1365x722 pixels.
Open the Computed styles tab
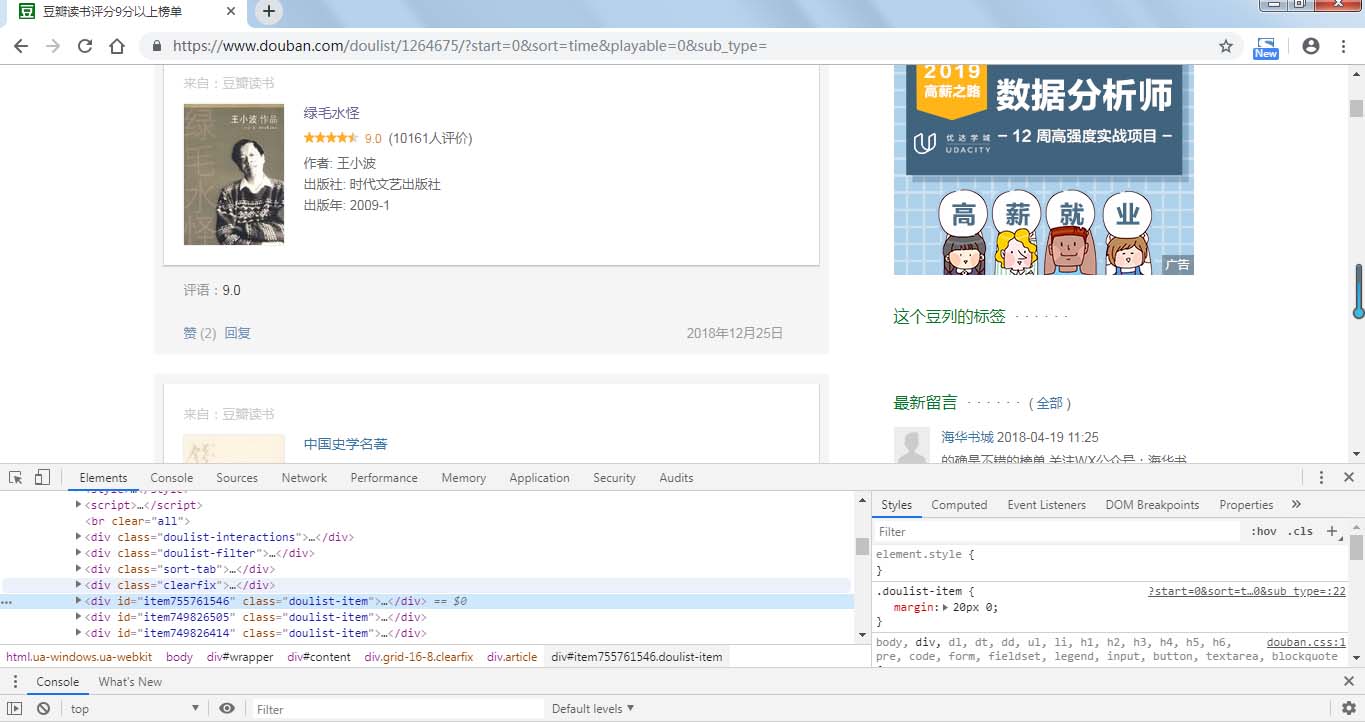click(958, 504)
